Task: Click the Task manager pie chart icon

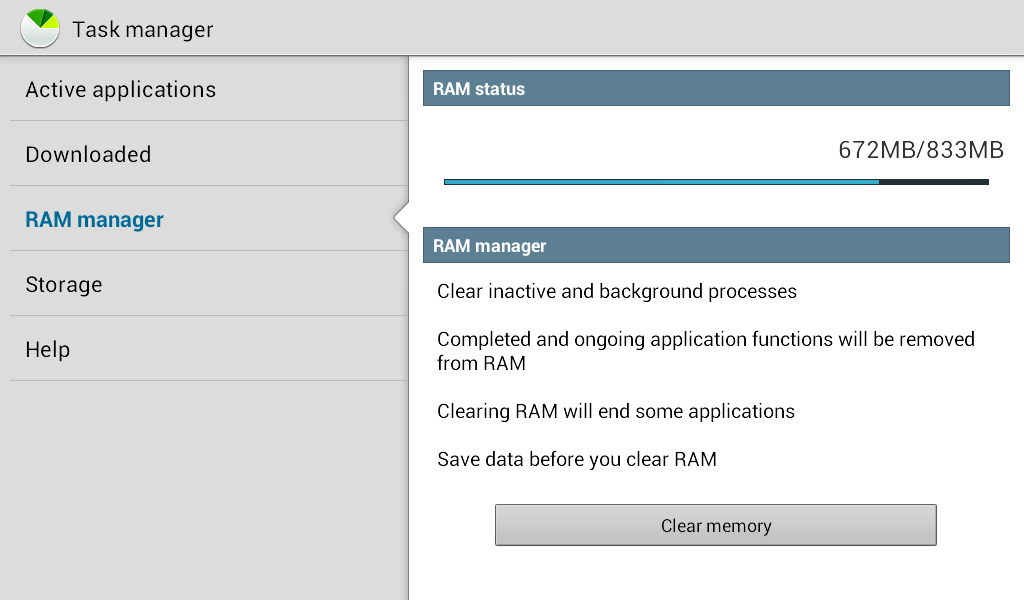Action: tap(40, 28)
